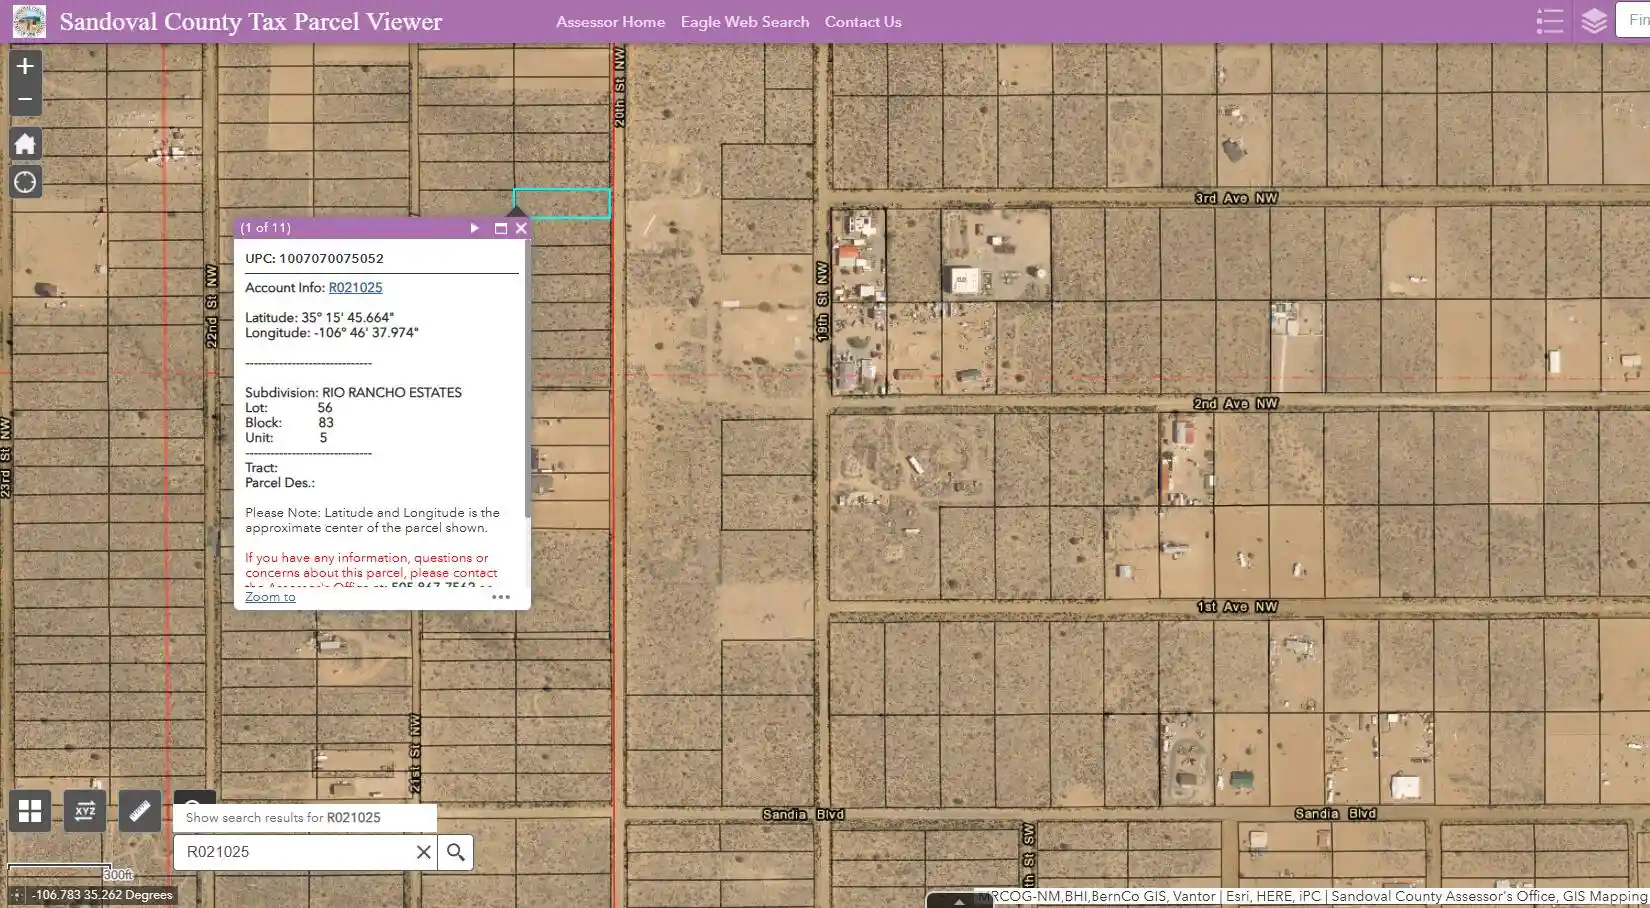The image size is (1650, 908).
Task: Click the Sandoval County Tax Parcel Viewer title
Action: 250,22
